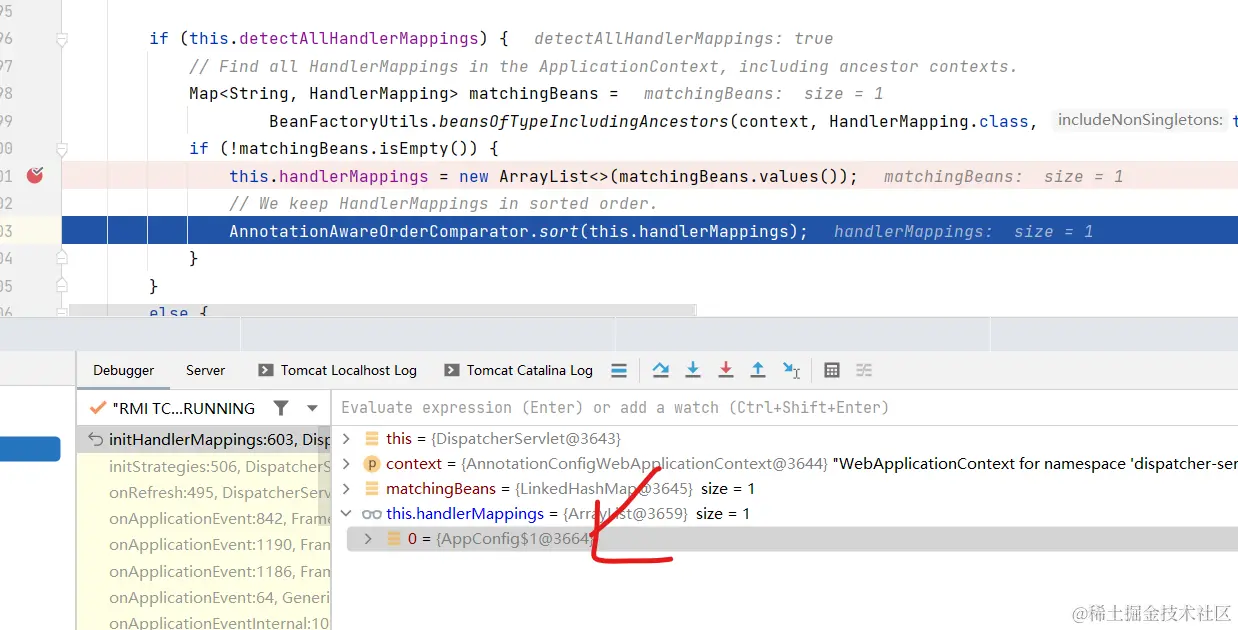Collapse the this.handlerMappings watch node

pos(347,514)
